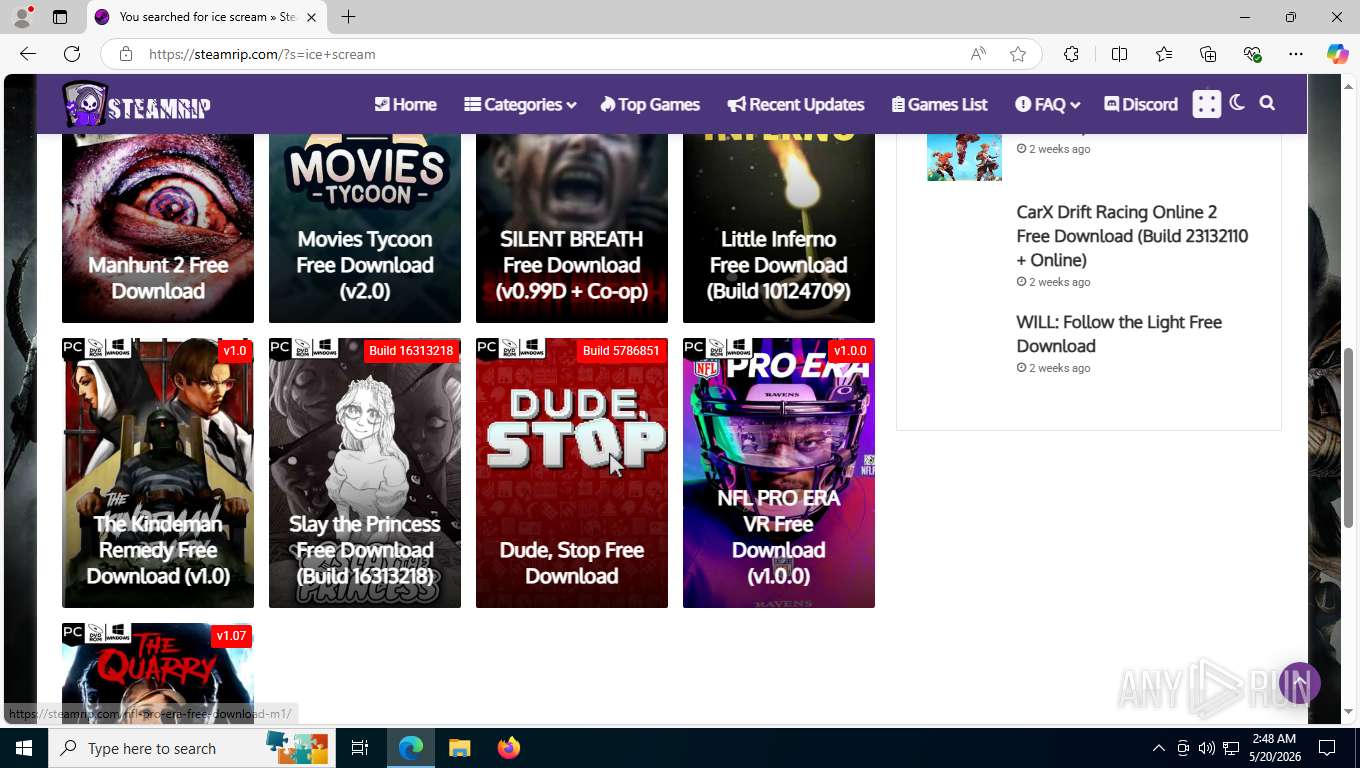
Task: Open Favorites list icon
Action: point(1164,54)
